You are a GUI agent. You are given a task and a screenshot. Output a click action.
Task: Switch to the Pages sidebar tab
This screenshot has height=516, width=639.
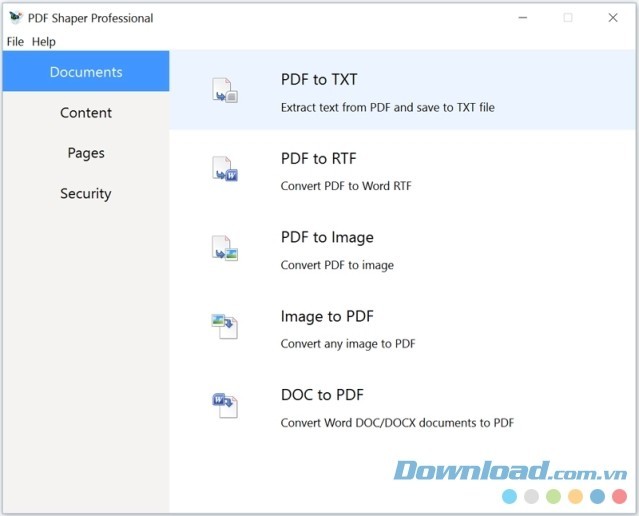(x=86, y=153)
